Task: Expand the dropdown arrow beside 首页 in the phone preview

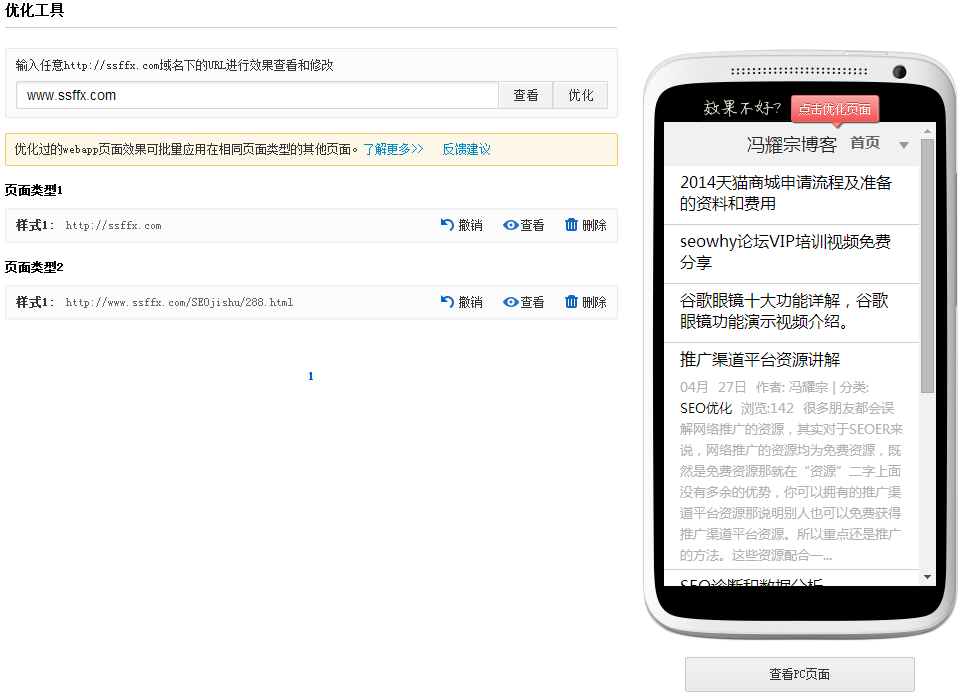Action: [x=903, y=145]
